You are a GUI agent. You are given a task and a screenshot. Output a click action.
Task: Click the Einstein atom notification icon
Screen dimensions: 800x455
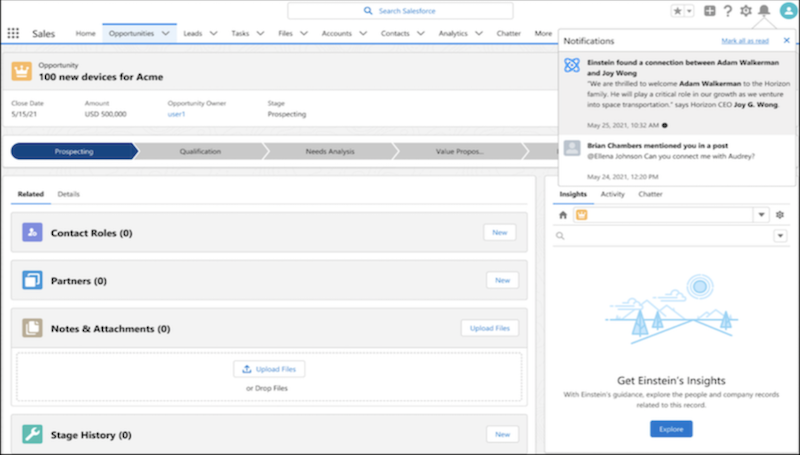(x=572, y=65)
